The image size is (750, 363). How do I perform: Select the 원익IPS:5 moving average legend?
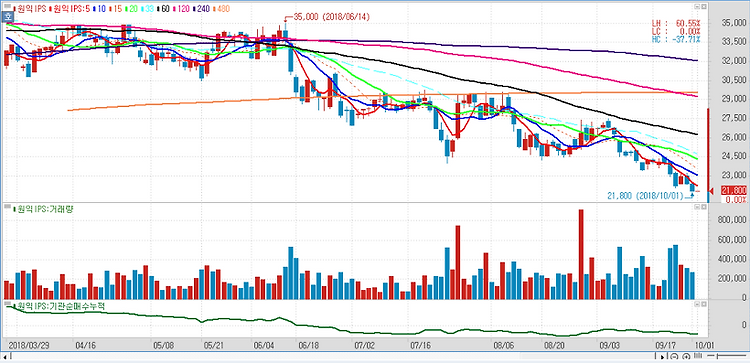[x=70, y=9]
